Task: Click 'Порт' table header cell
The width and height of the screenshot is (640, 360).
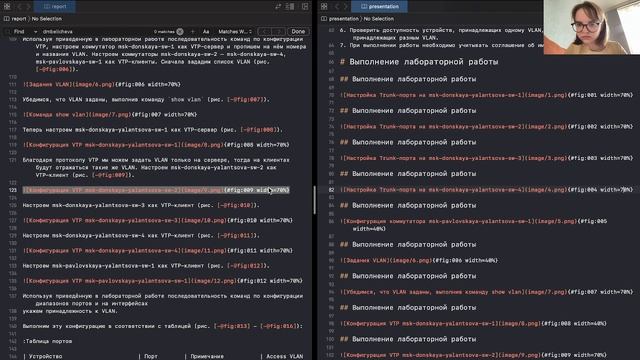Action: (151, 356)
